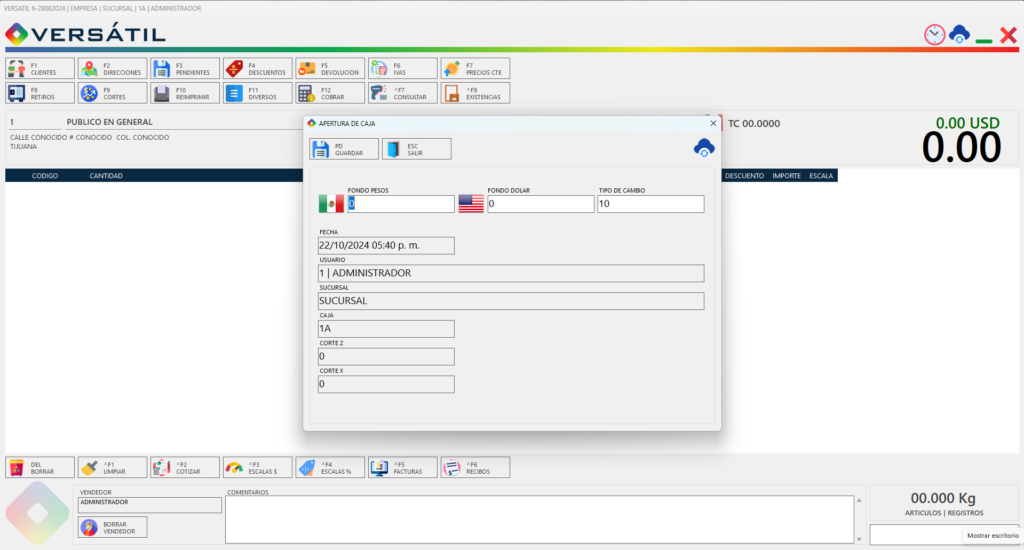Click the ^F8 Existencias icon
Image resolution: width=1024 pixels, height=550 pixels.
tap(452, 93)
